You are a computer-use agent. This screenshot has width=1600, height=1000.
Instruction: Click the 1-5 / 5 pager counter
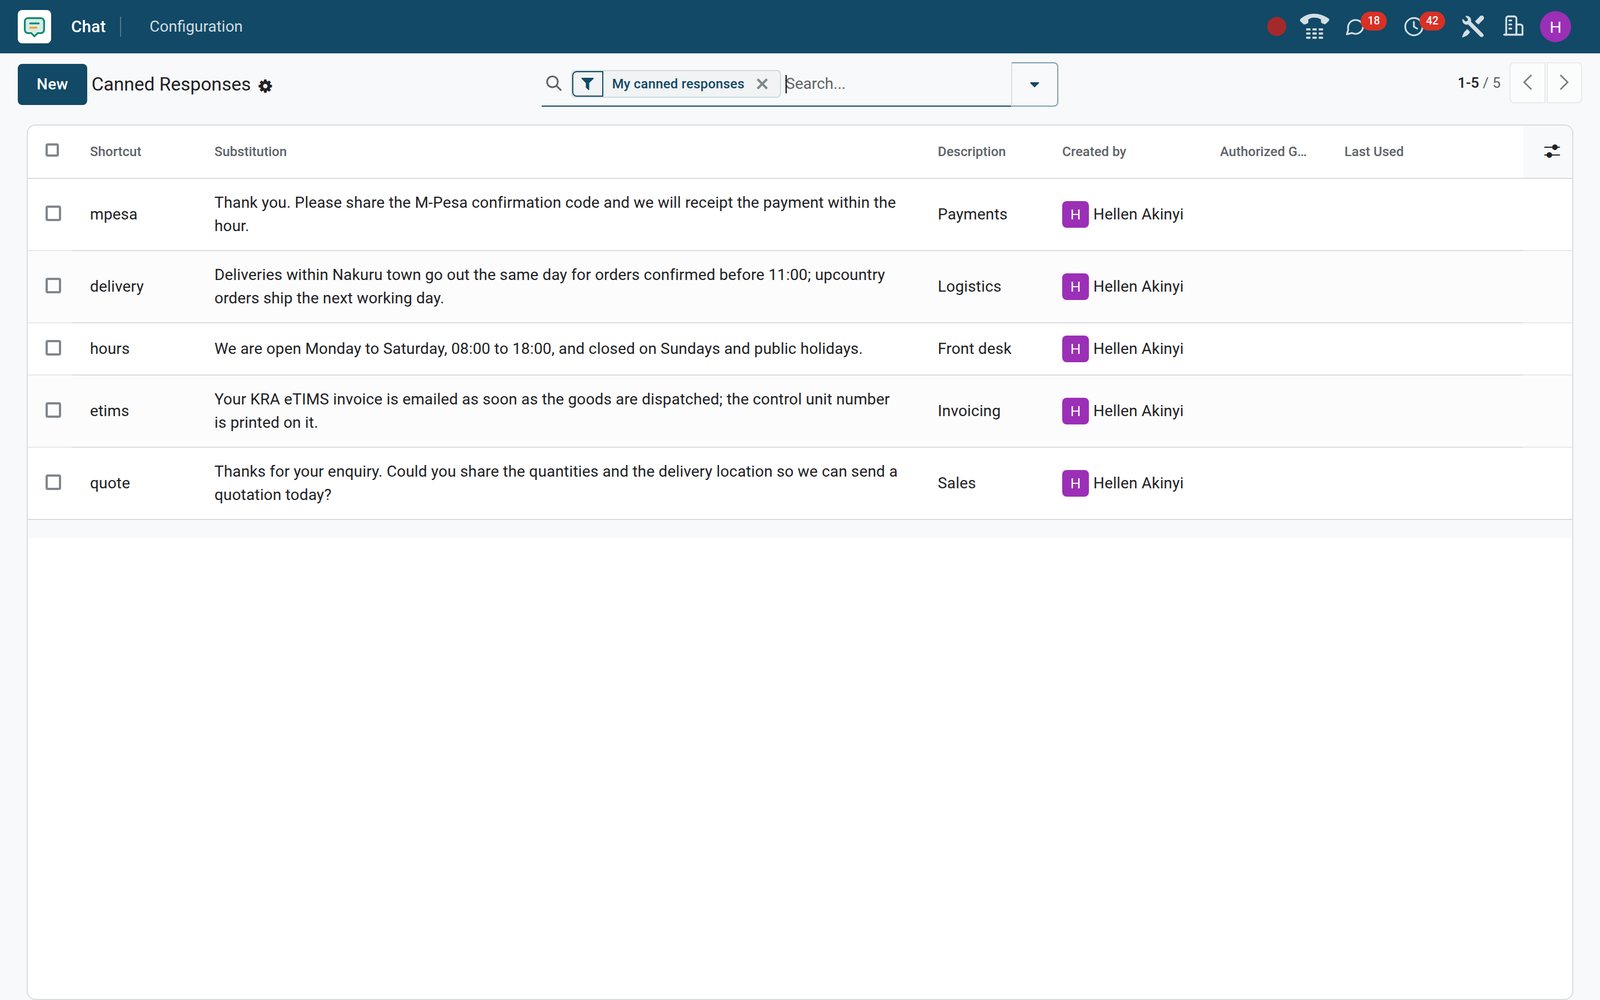click(x=1479, y=83)
